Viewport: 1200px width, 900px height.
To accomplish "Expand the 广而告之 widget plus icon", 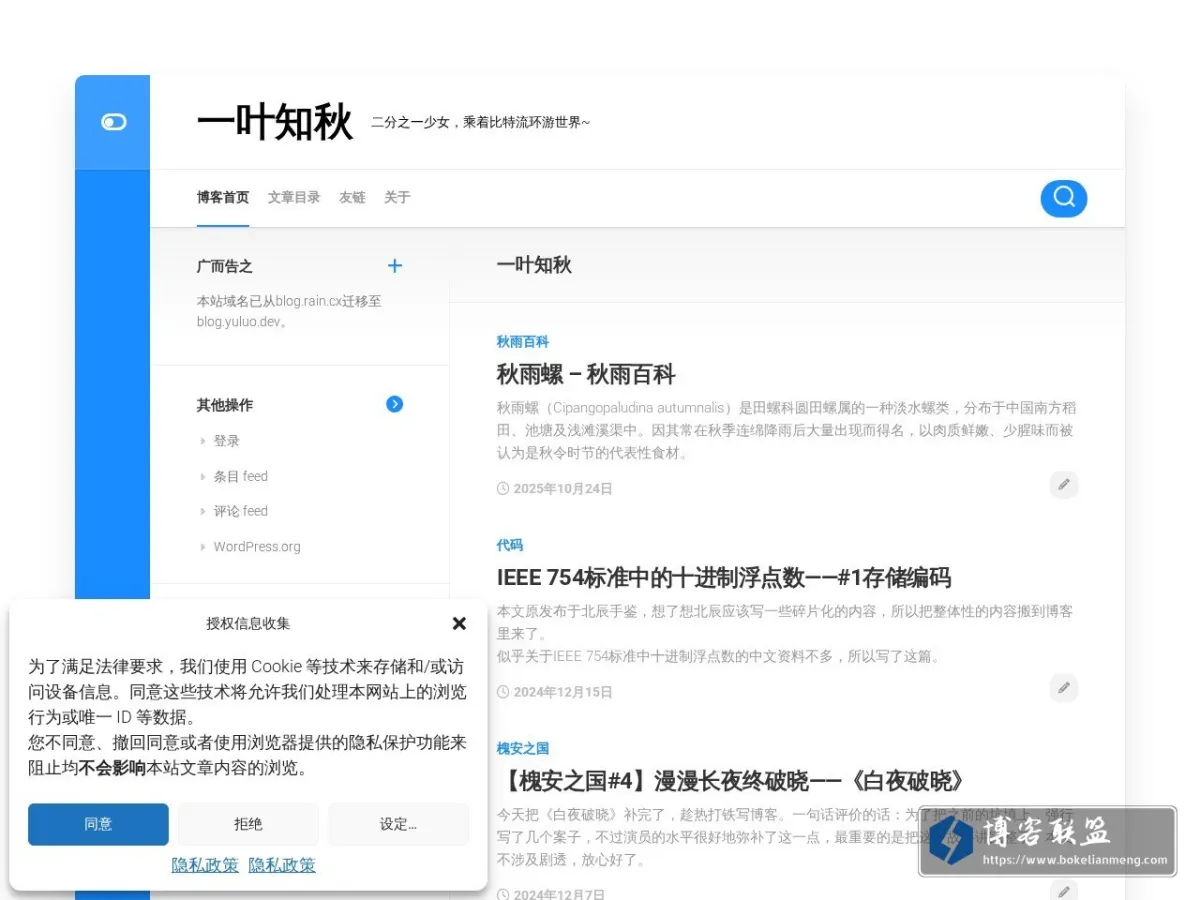I will (395, 265).
